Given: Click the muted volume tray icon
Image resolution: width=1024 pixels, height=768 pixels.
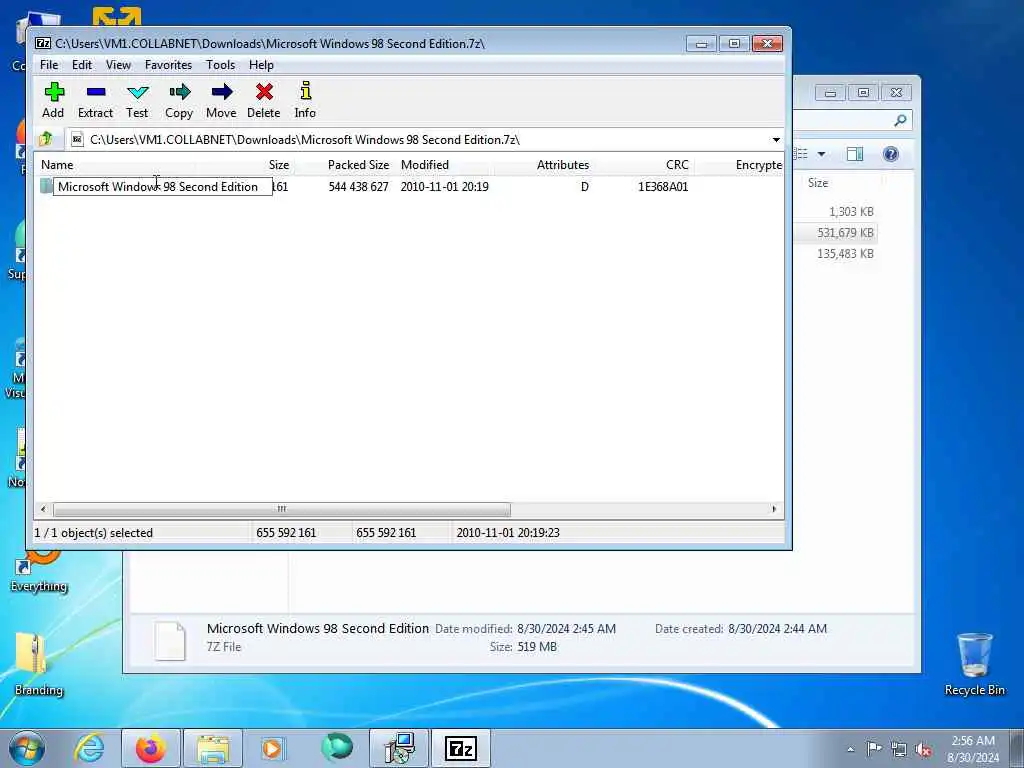Looking at the screenshot, I should 923,749.
